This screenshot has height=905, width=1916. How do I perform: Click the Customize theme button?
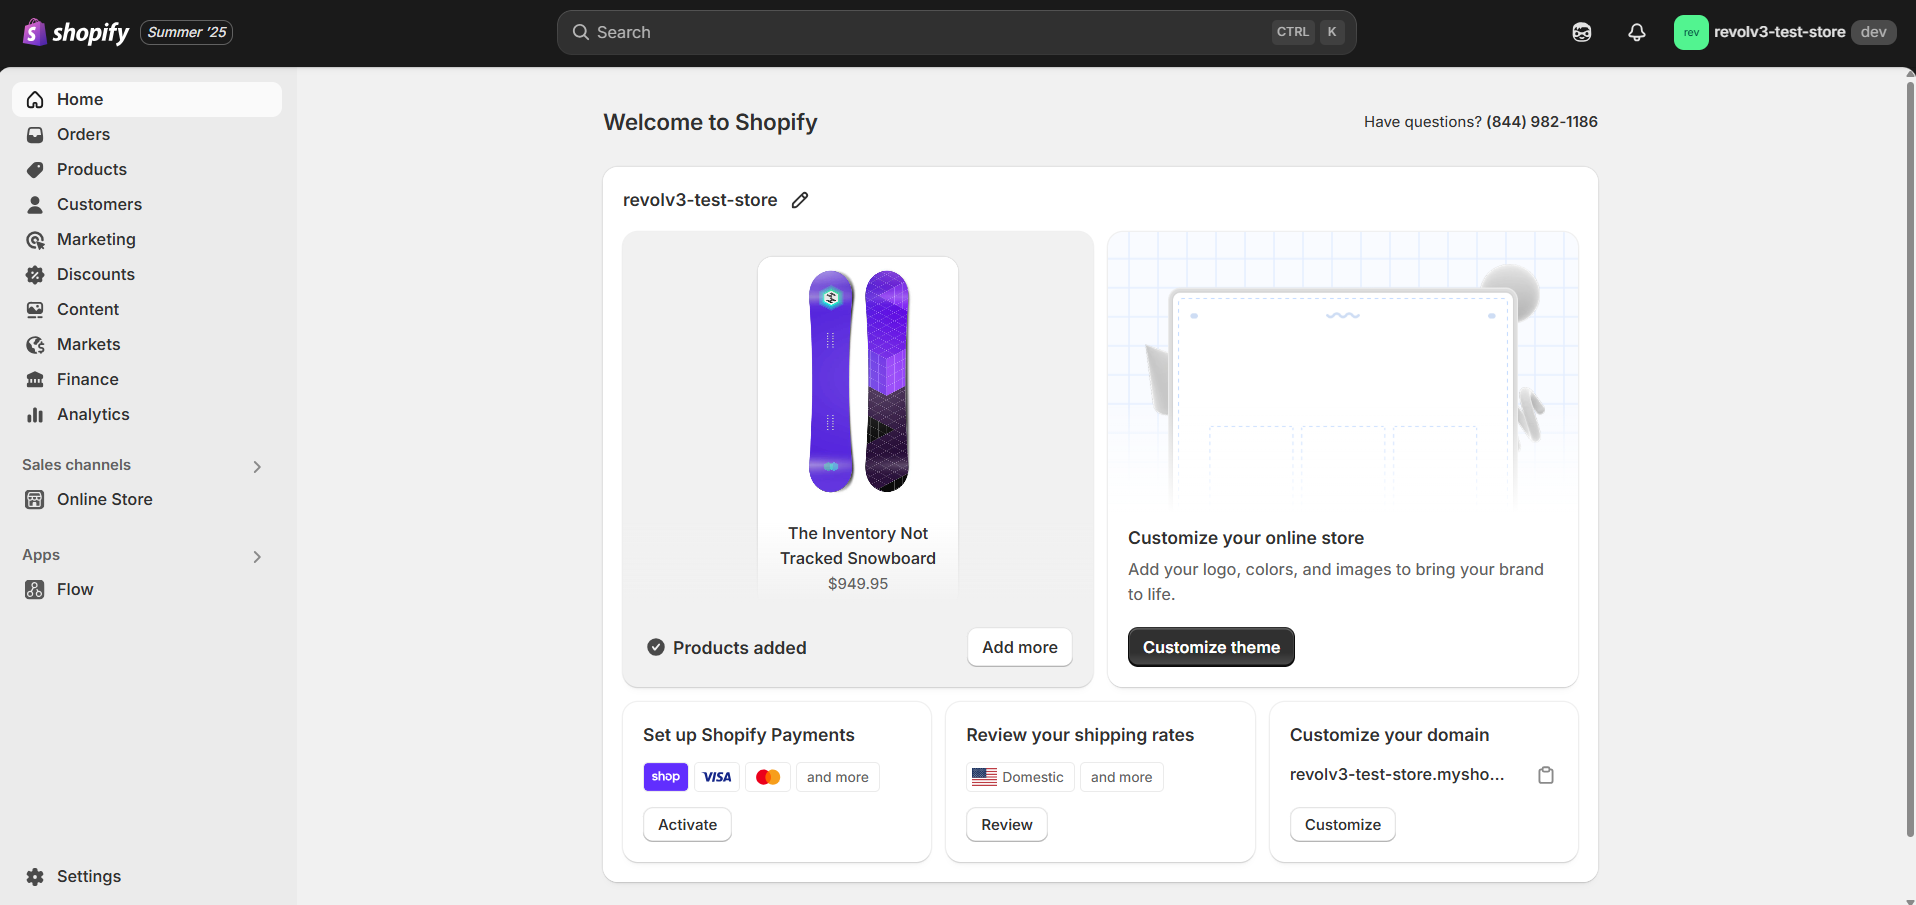(1210, 647)
